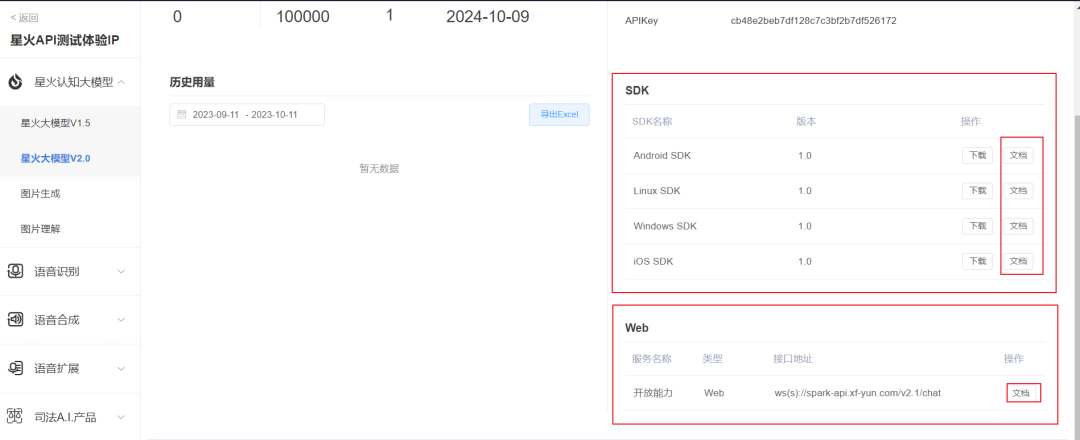Download the Linux SDK
The width and height of the screenshot is (1080, 440).
point(977,191)
